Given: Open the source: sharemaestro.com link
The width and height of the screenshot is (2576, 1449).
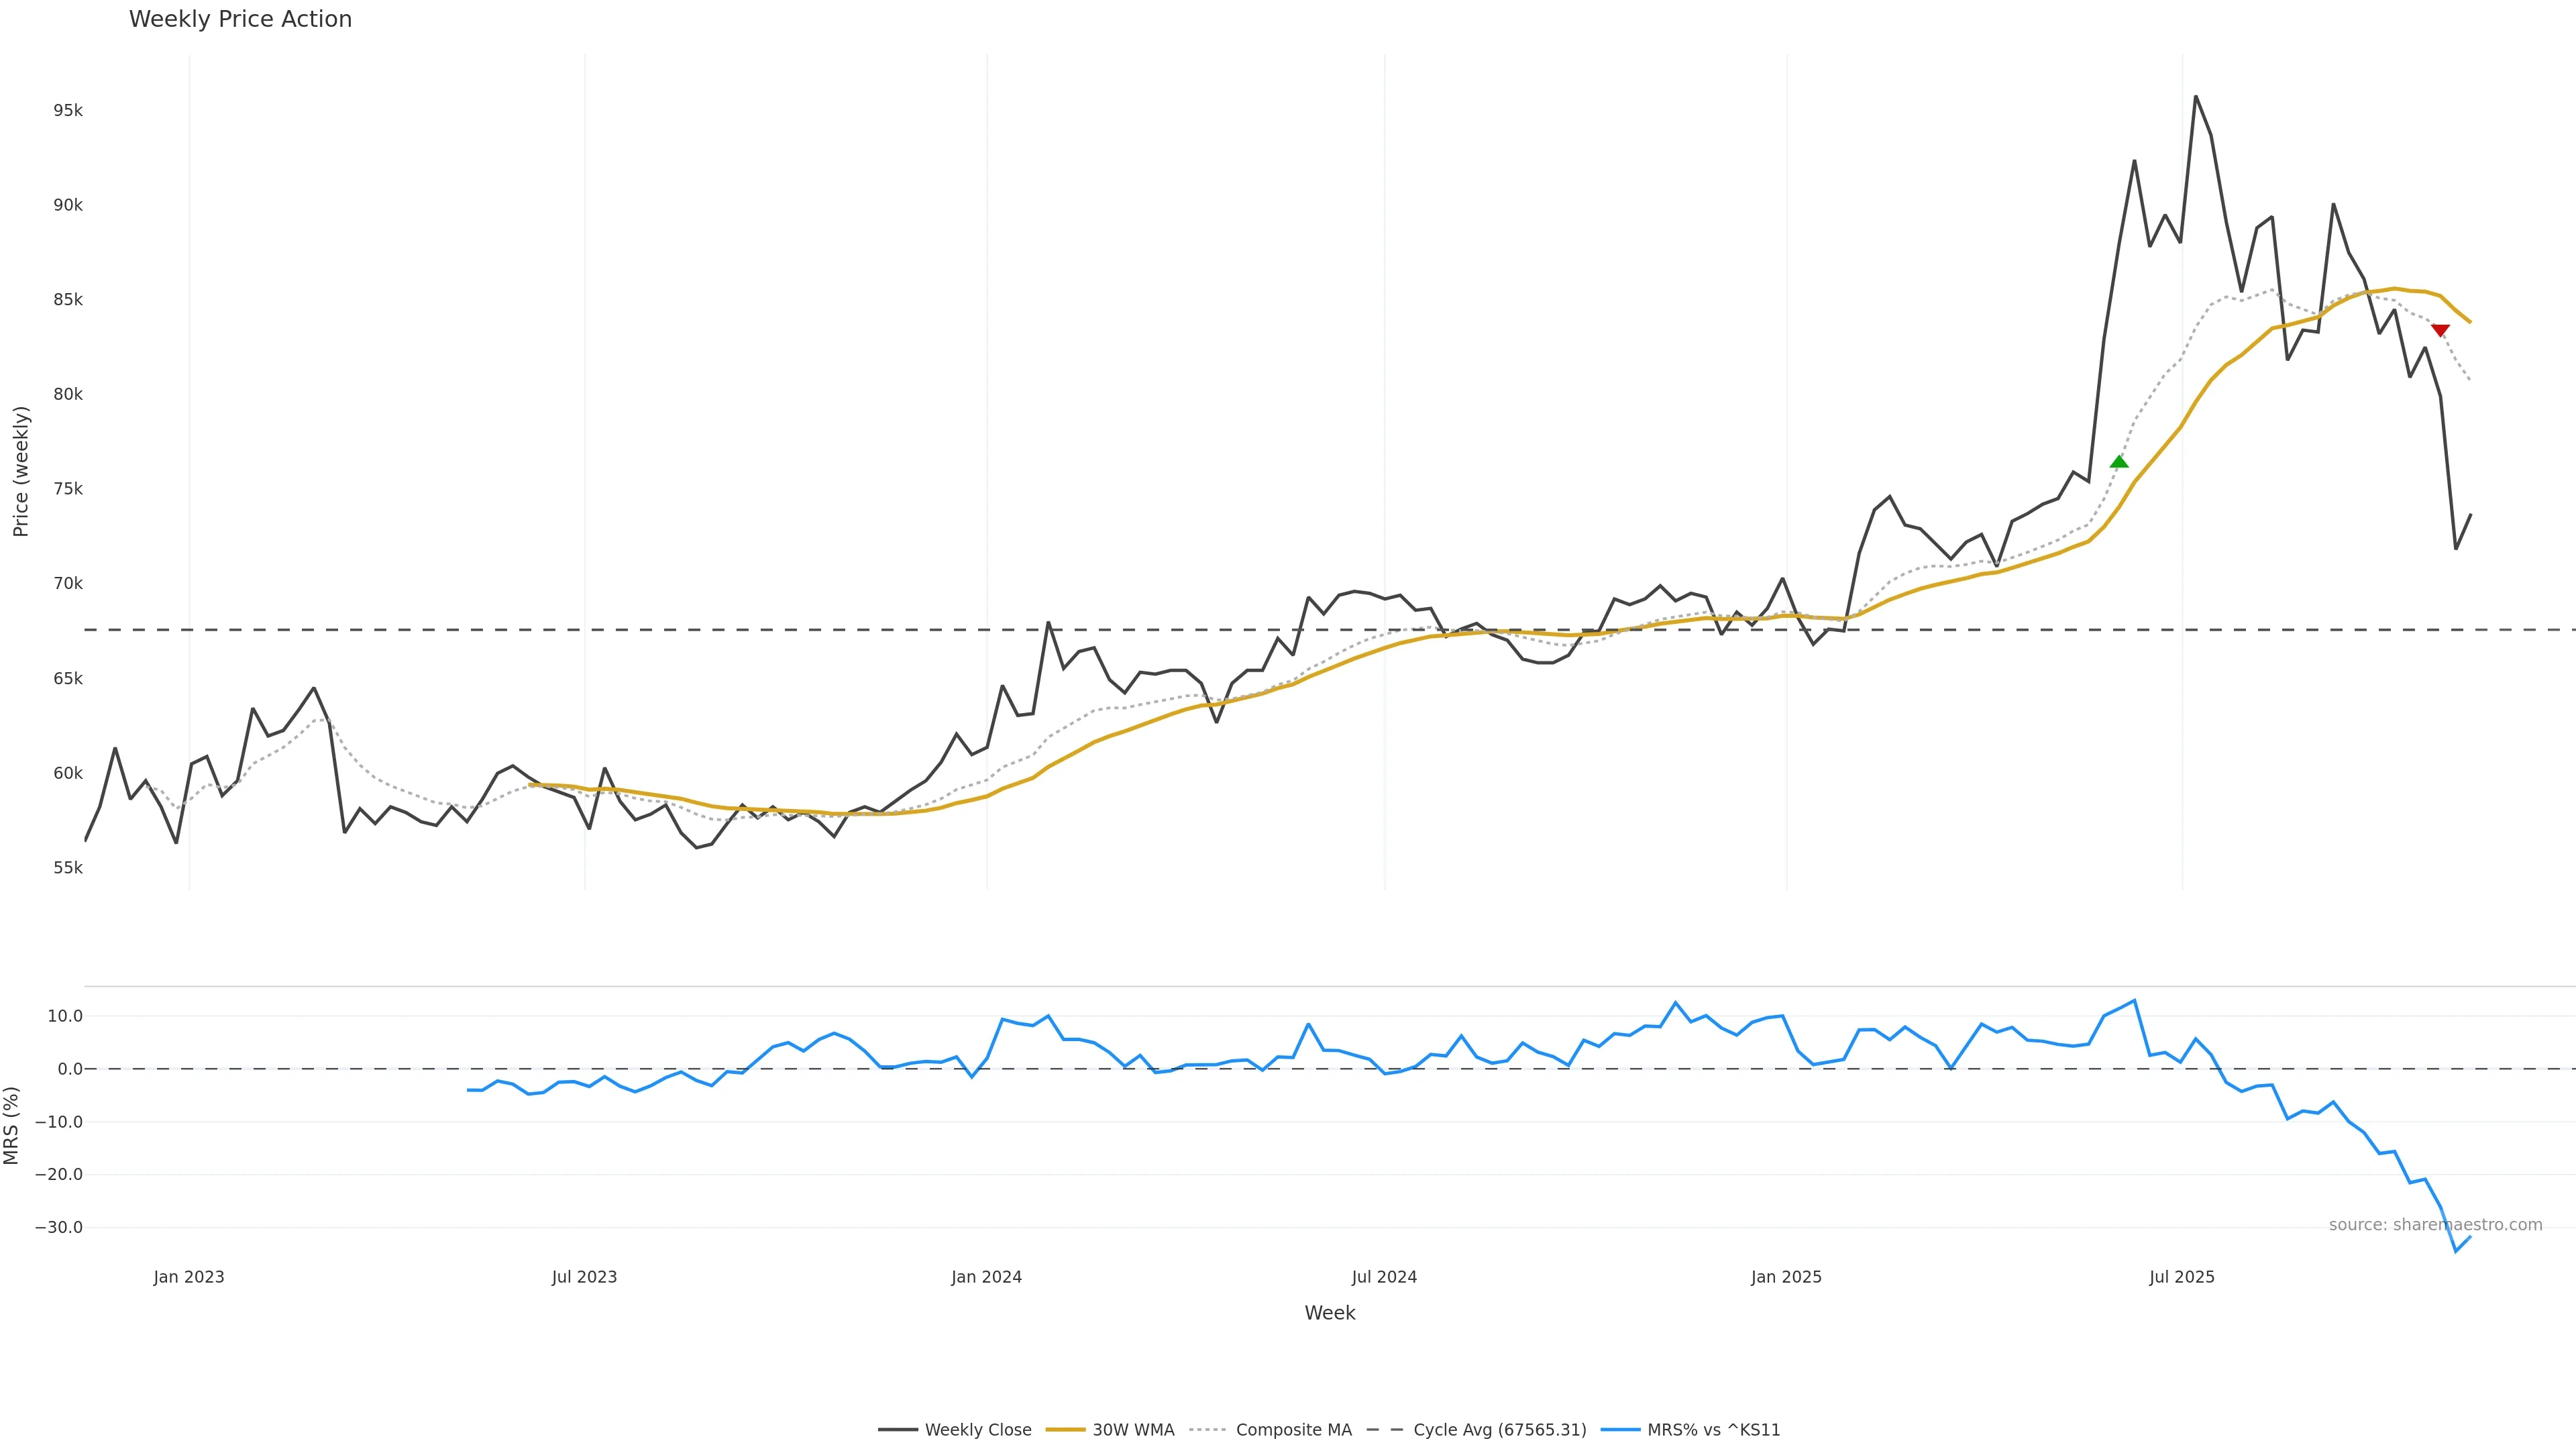Looking at the screenshot, I should point(2435,1225).
